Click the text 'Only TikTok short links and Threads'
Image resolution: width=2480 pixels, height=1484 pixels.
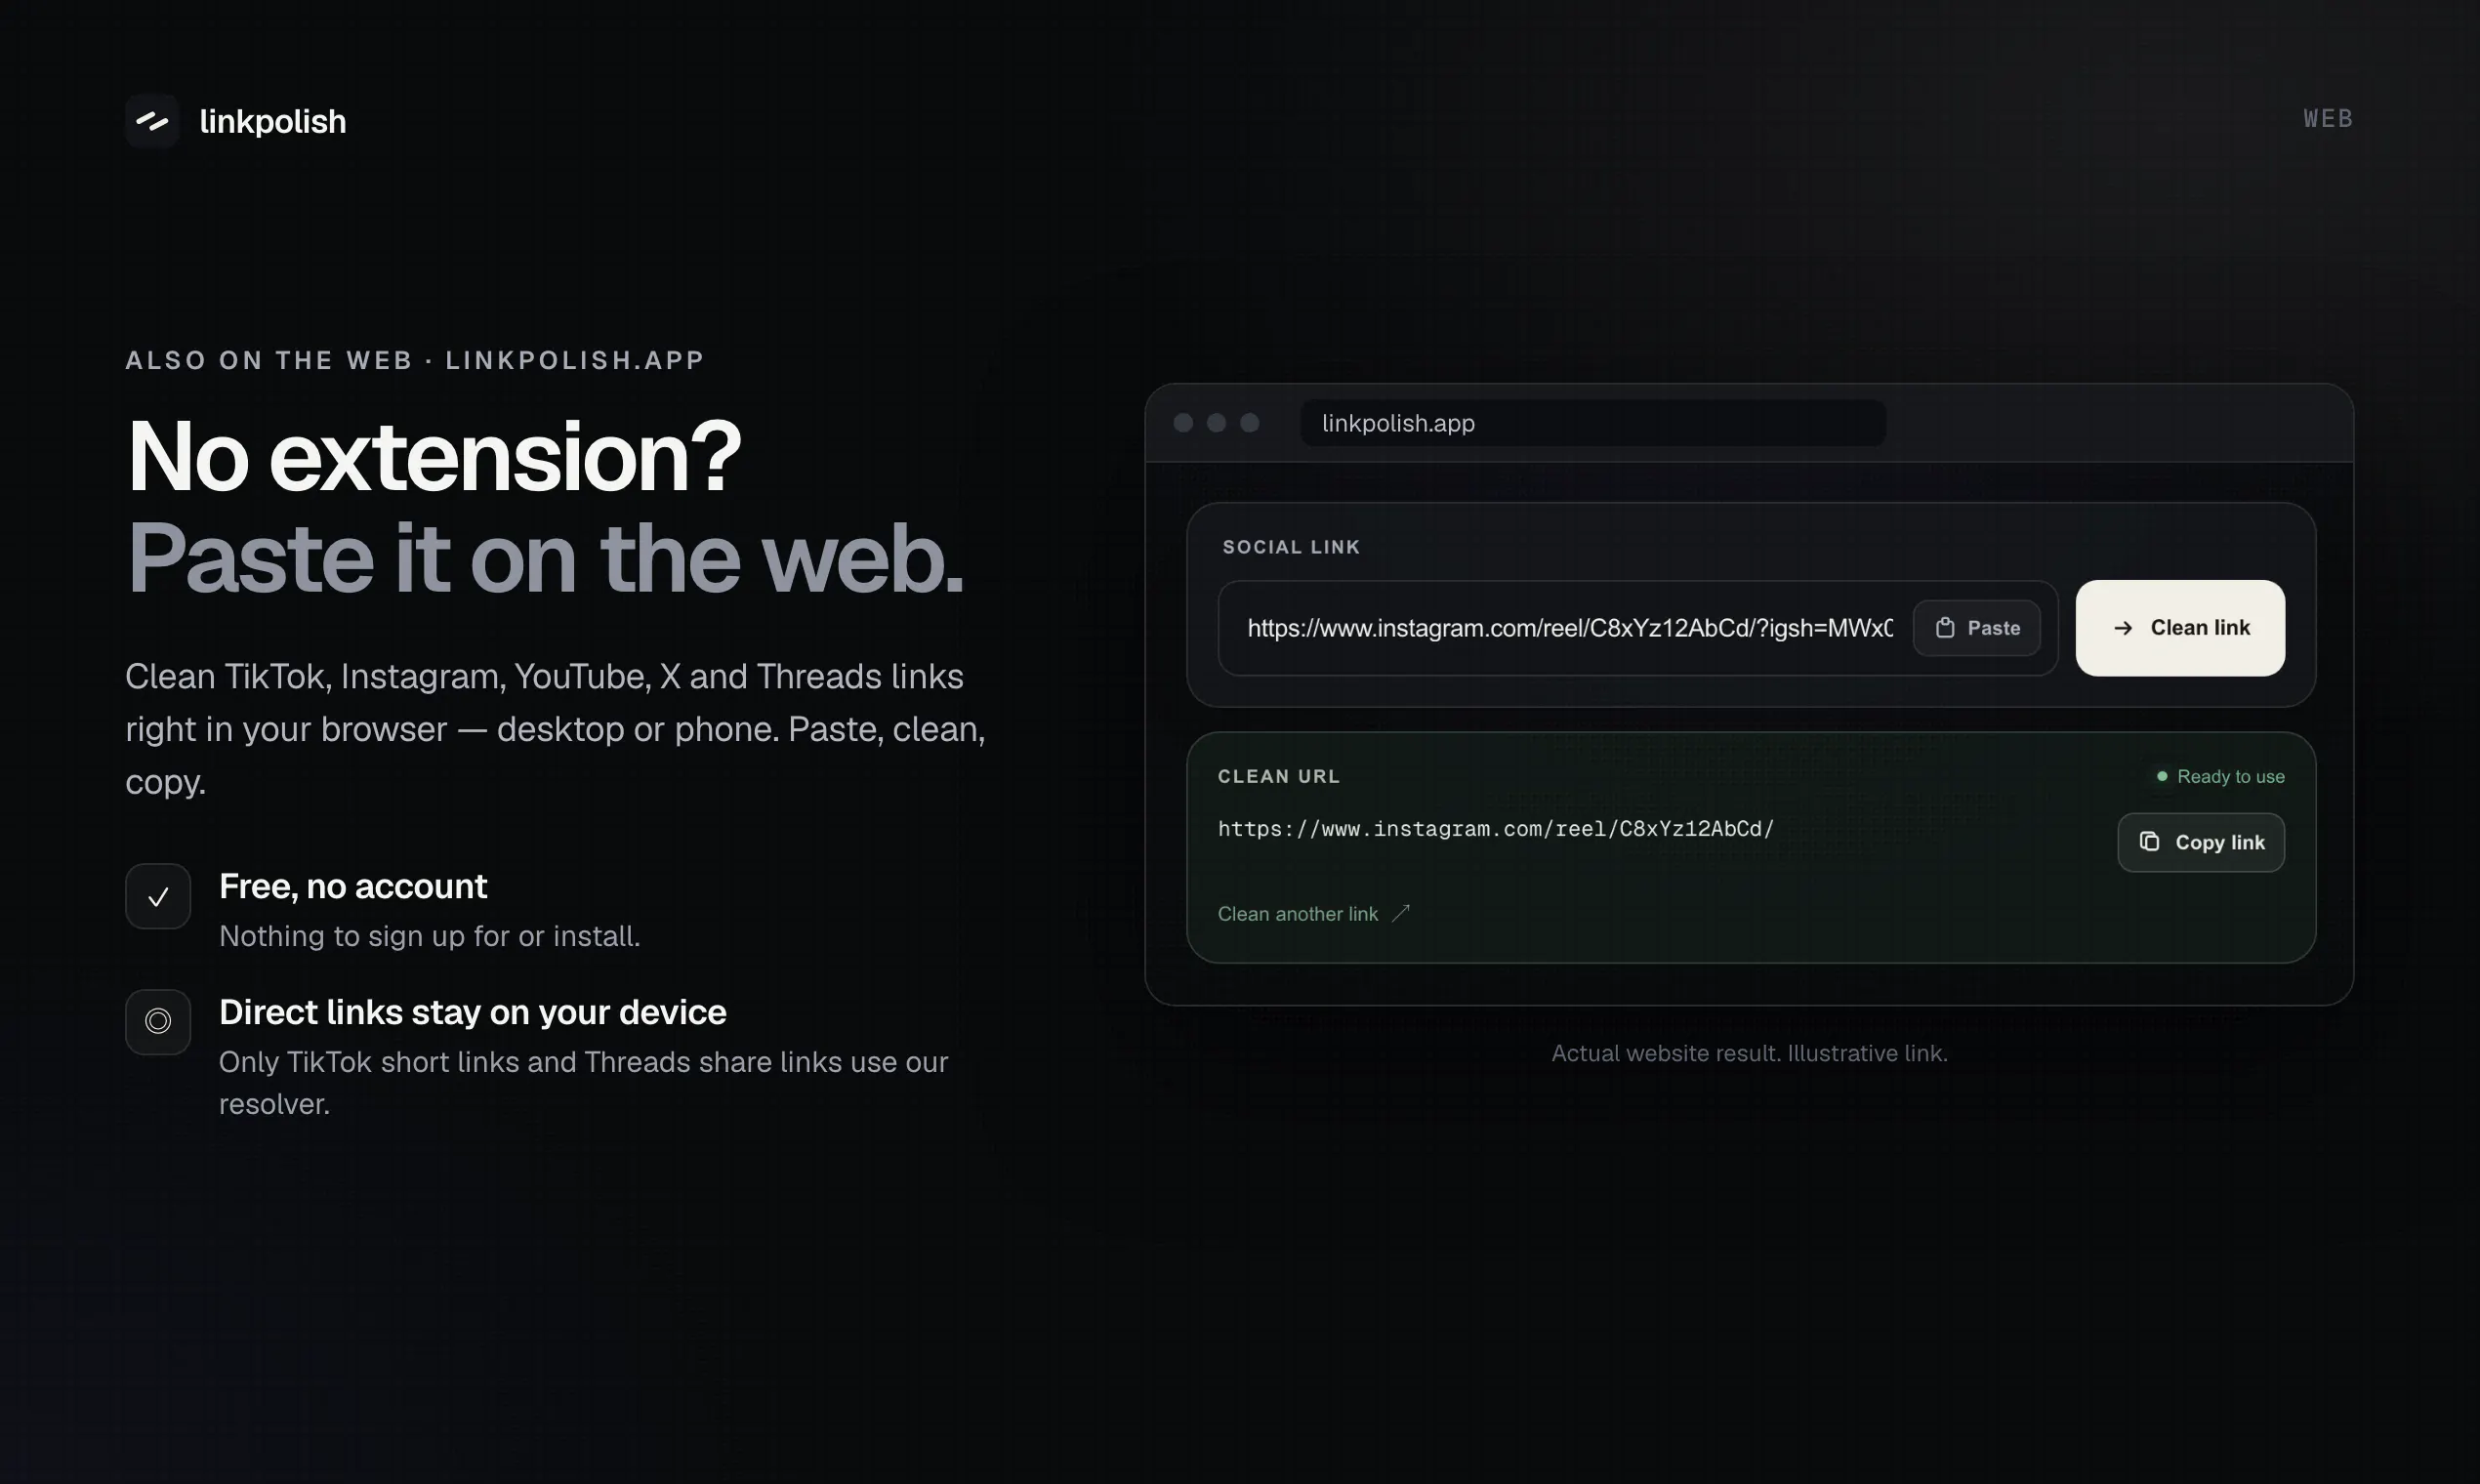tap(584, 1083)
